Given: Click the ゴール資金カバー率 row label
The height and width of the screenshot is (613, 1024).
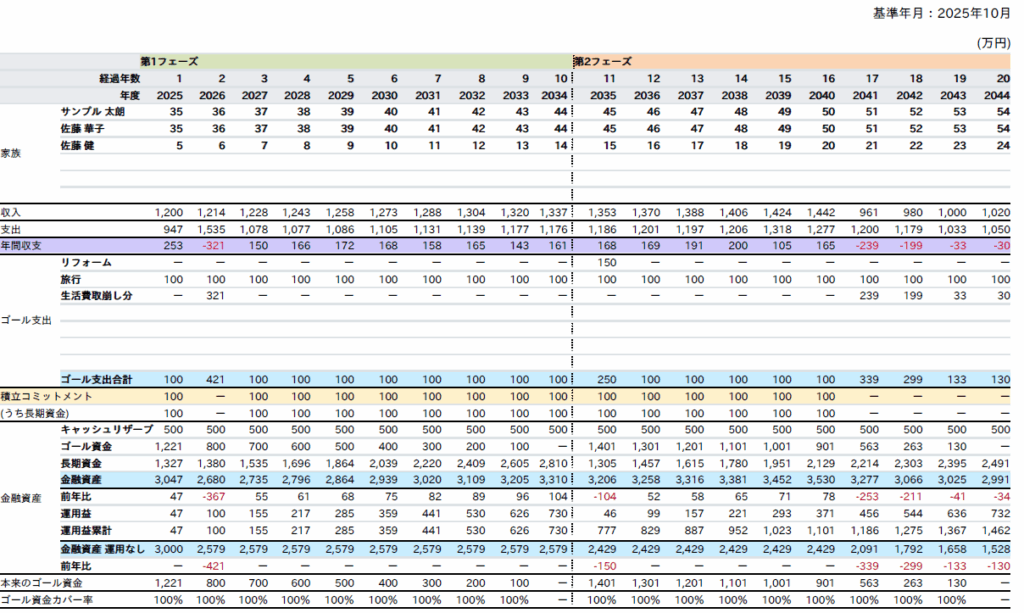Looking at the screenshot, I should point(45,600).
